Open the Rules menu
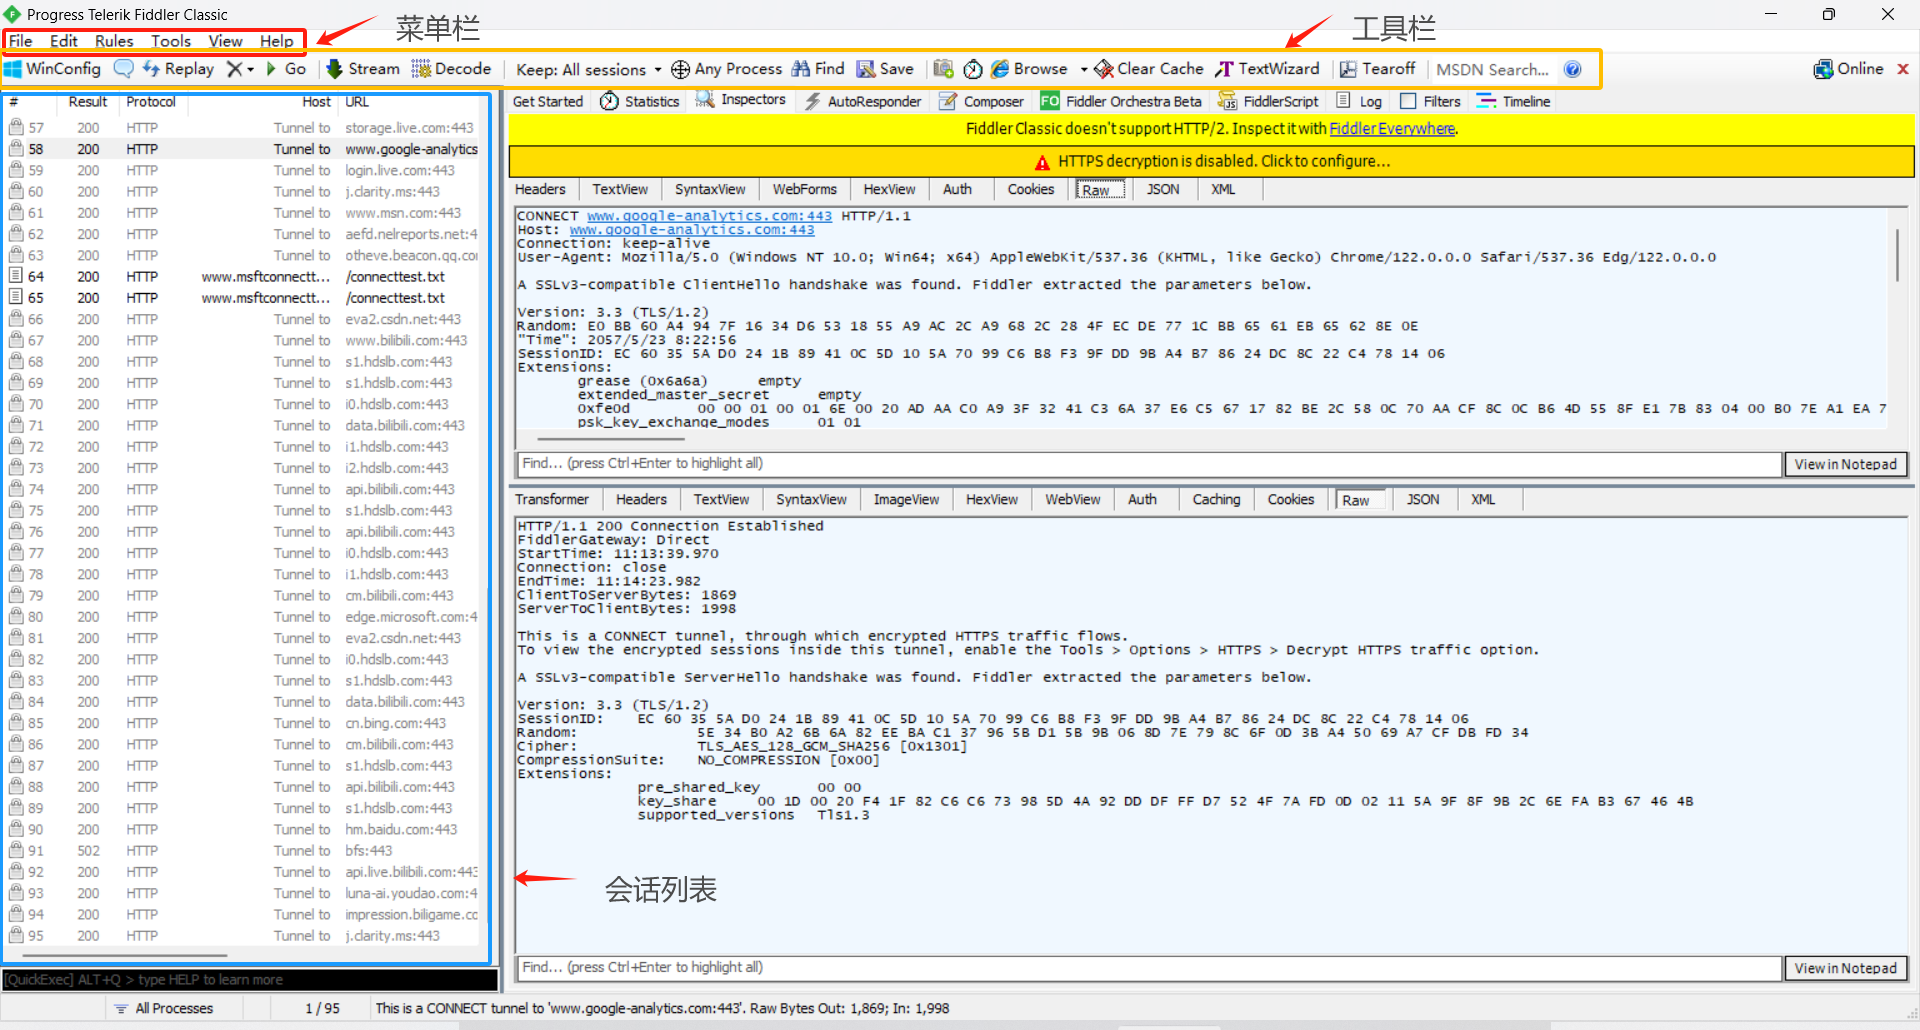Screen dimensions: 1920x1030 pos(114,41)
